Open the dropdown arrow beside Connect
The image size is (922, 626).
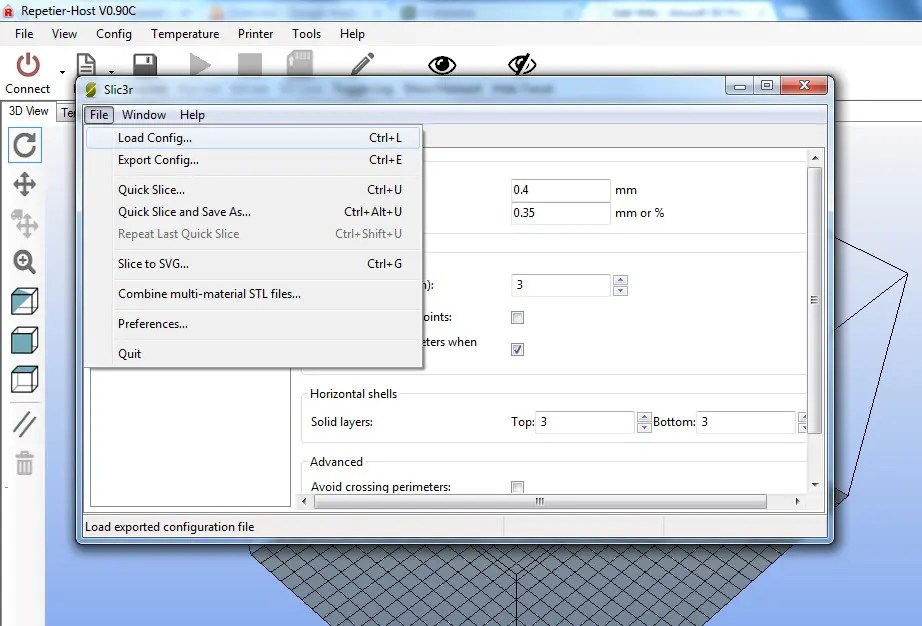62,72
